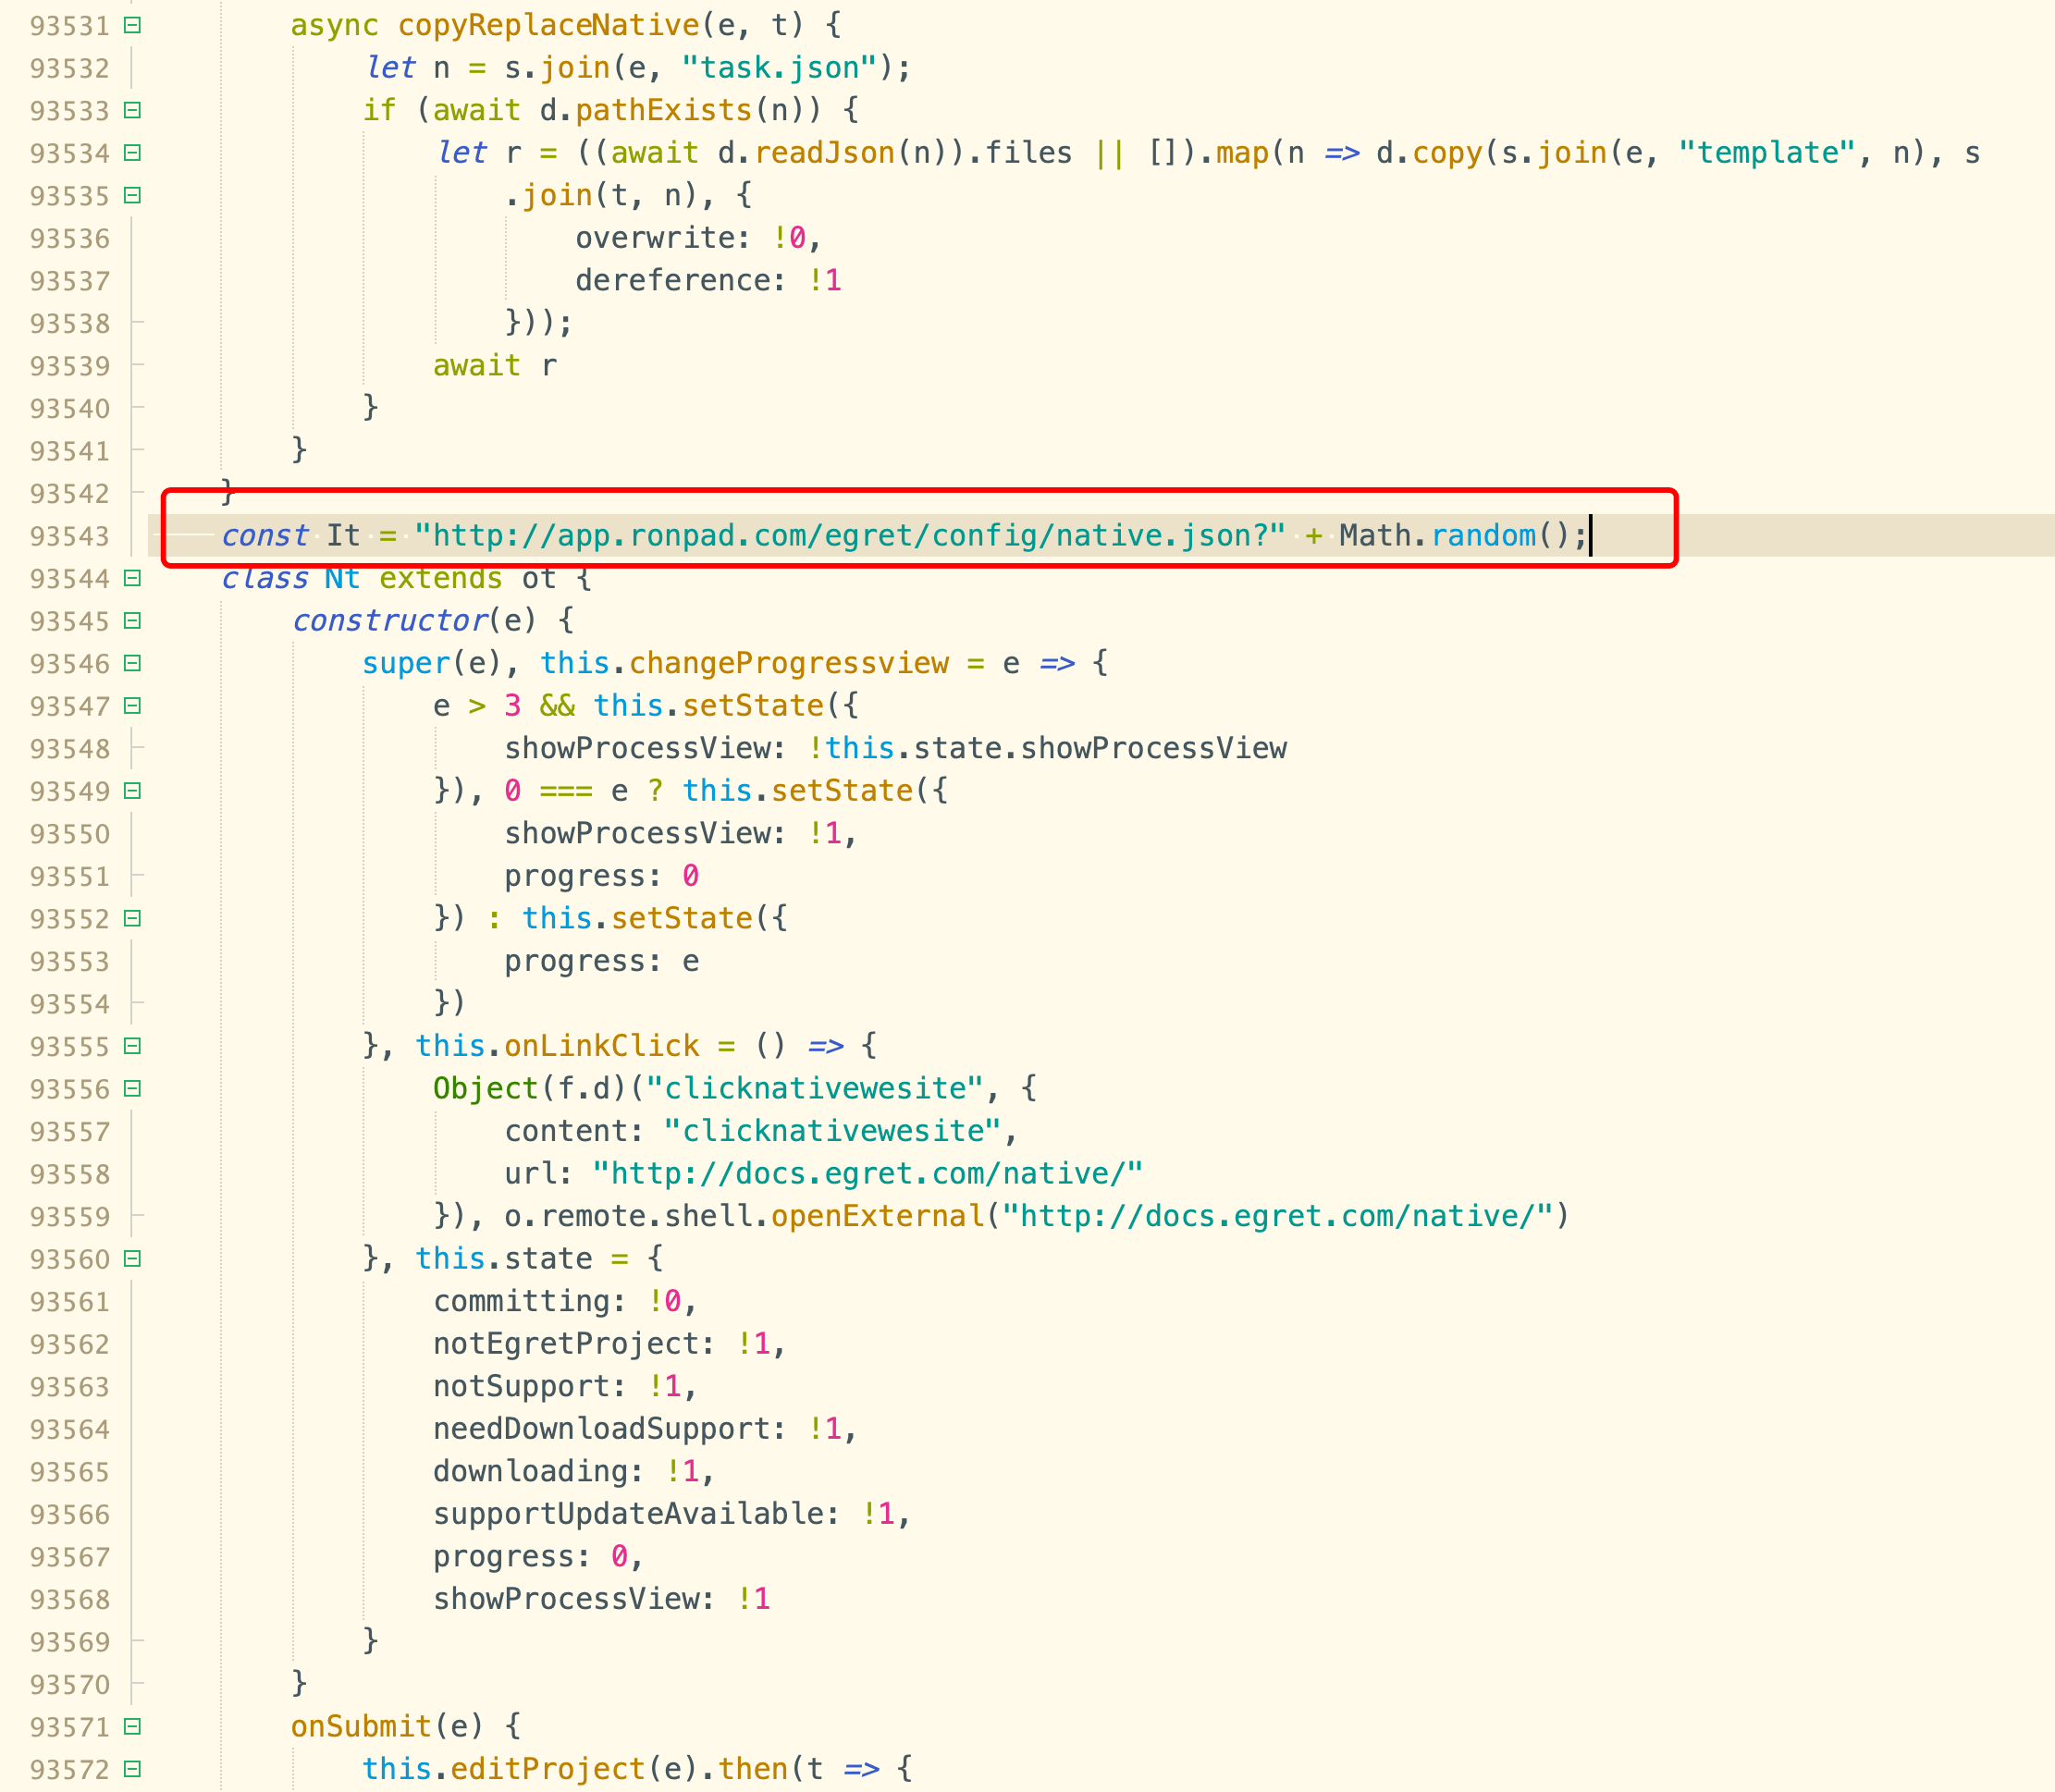Image resolution: width=2055 pixels, height=1792 pixels.
Task: Collapse fold marker on line 93535
Action: (x=132, y=195)
